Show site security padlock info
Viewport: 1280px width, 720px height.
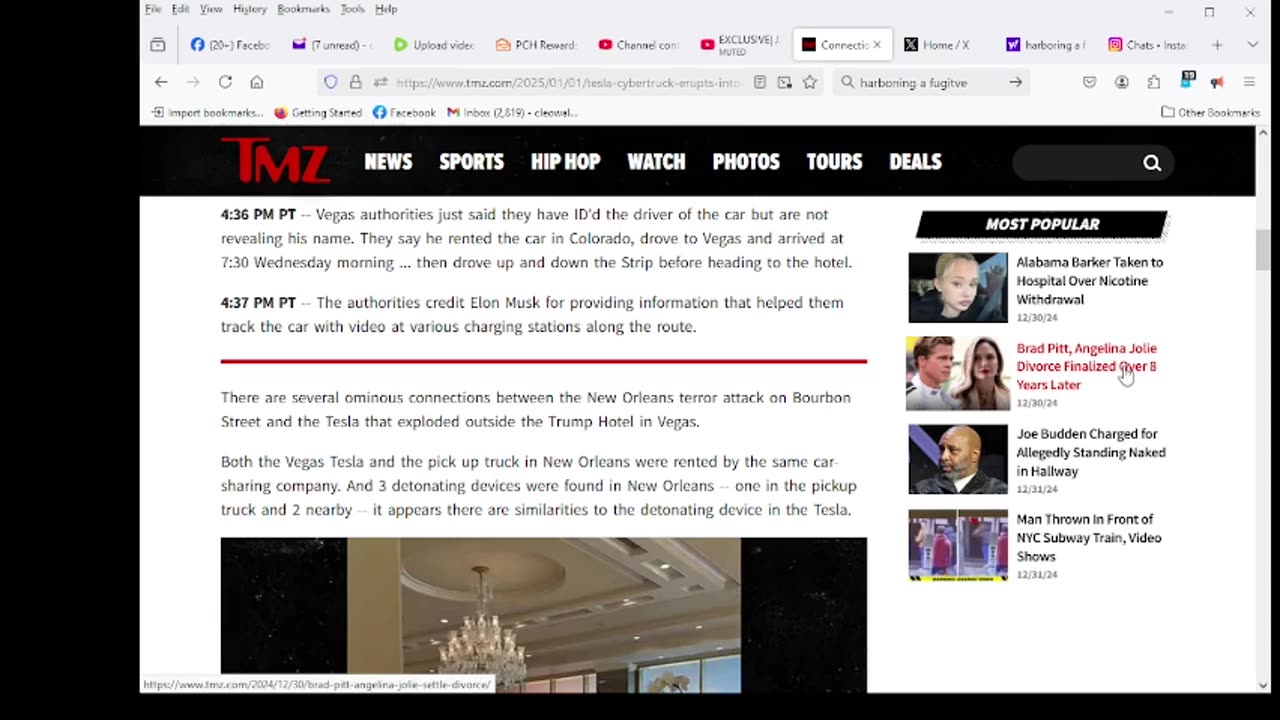coord(355,82)
